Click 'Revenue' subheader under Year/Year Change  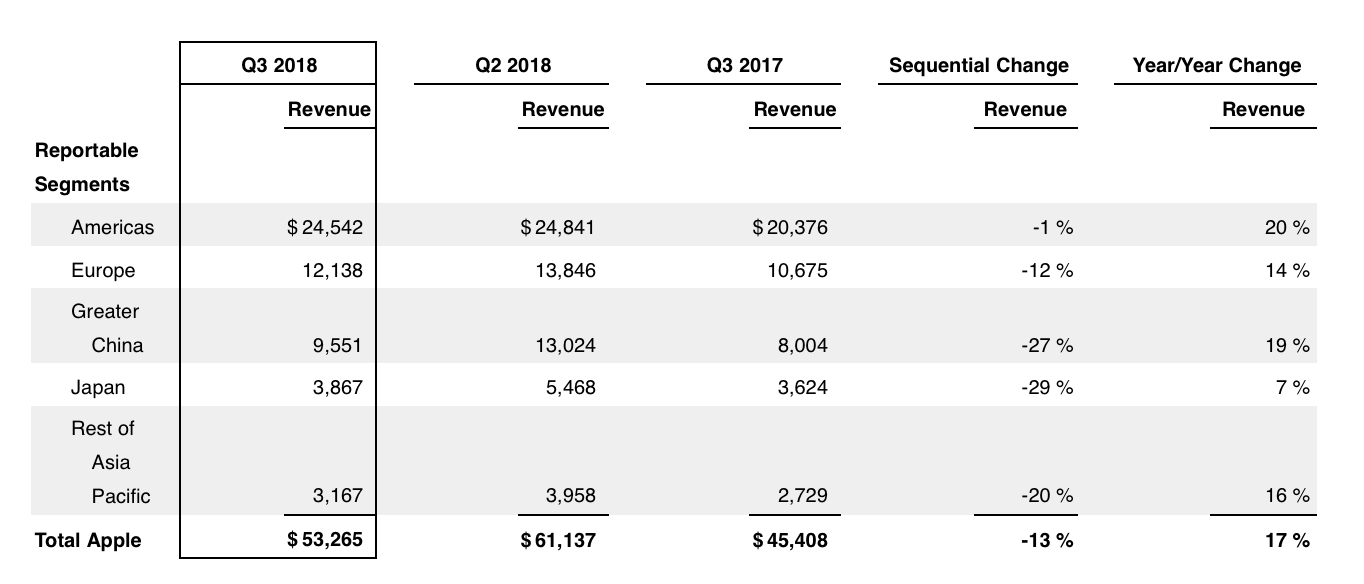[x=1264, y=109]
